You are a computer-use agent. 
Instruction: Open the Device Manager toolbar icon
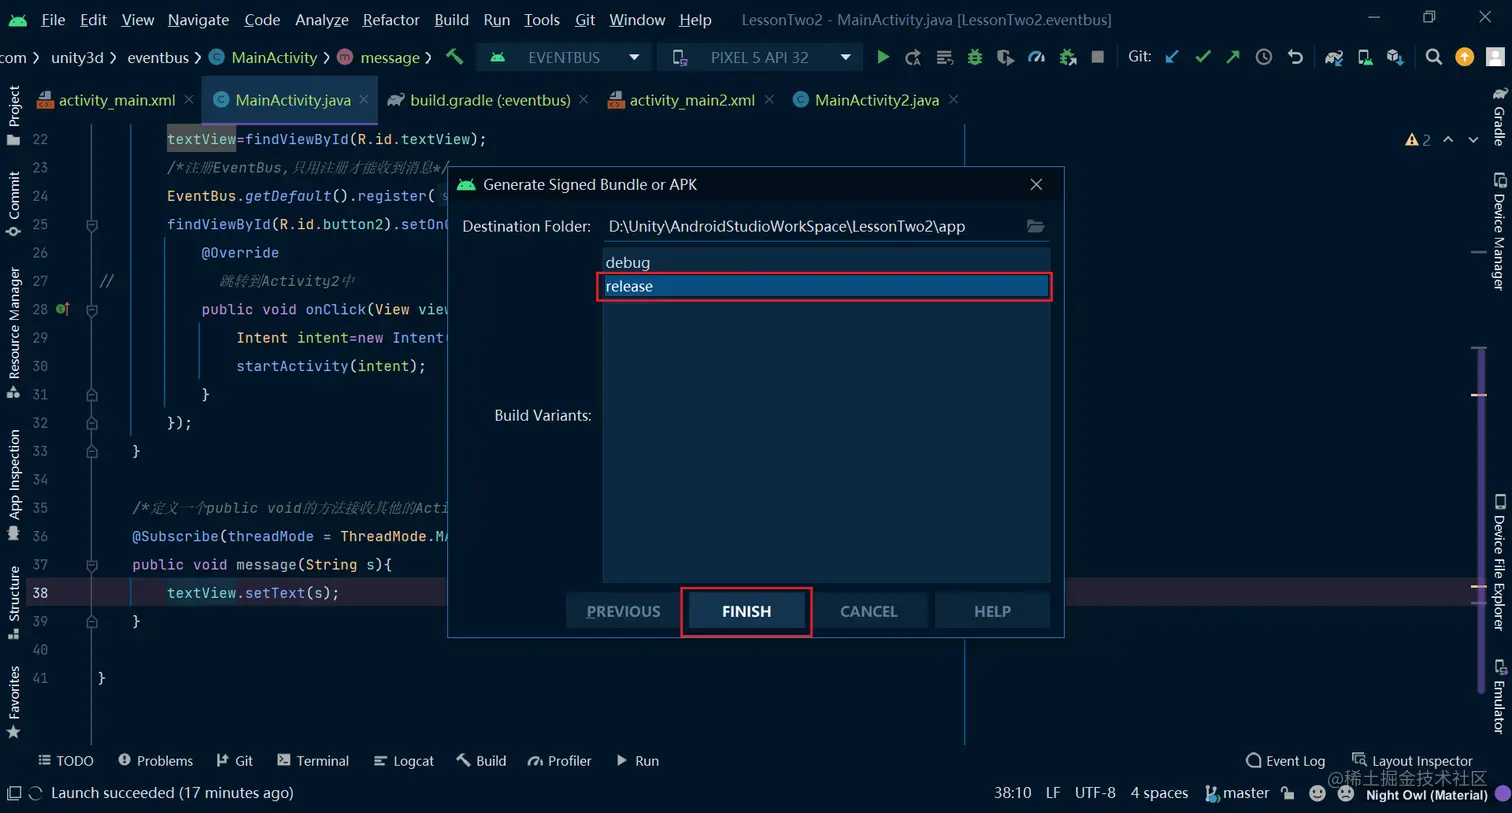click(1365, 58)
